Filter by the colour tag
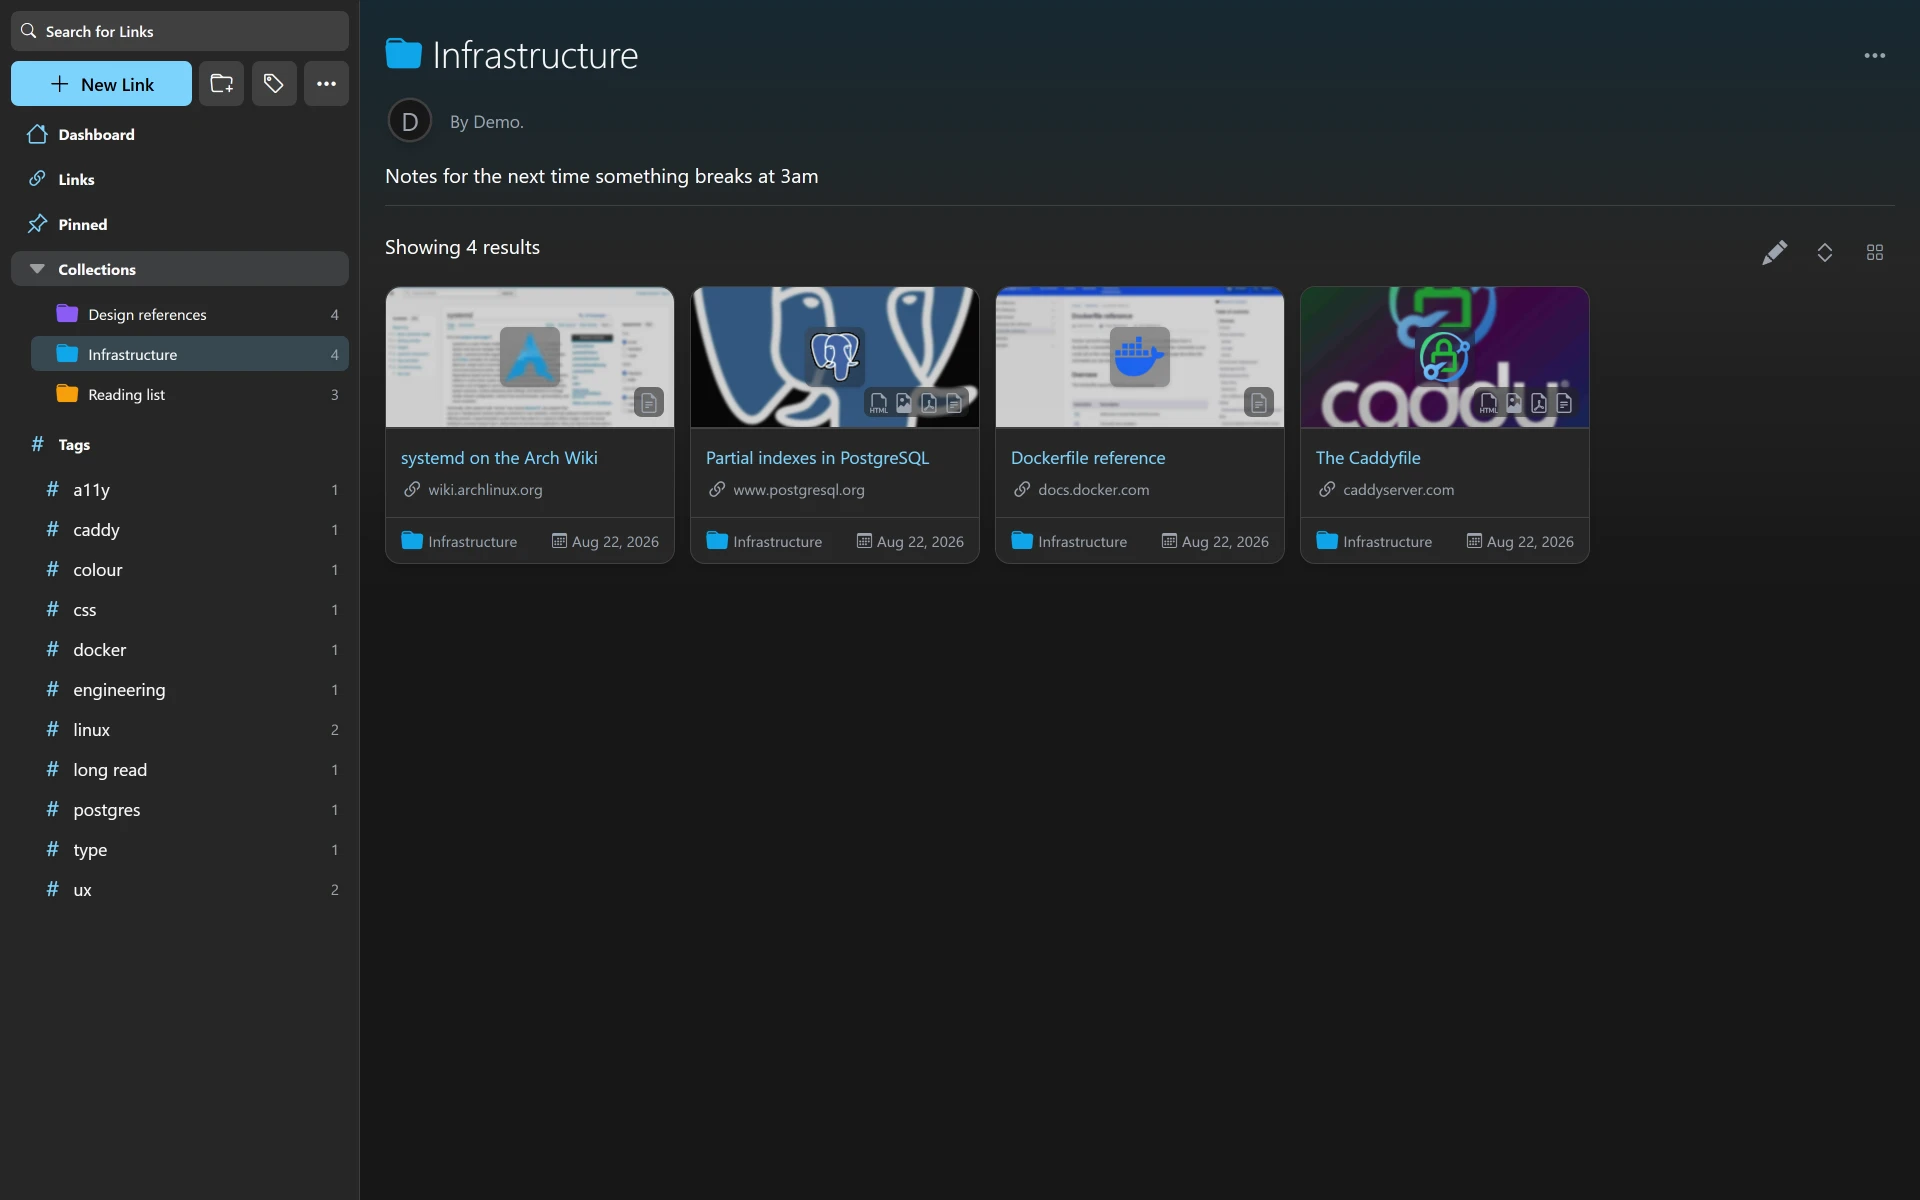 pyautogui.click(x=190, y=569)
